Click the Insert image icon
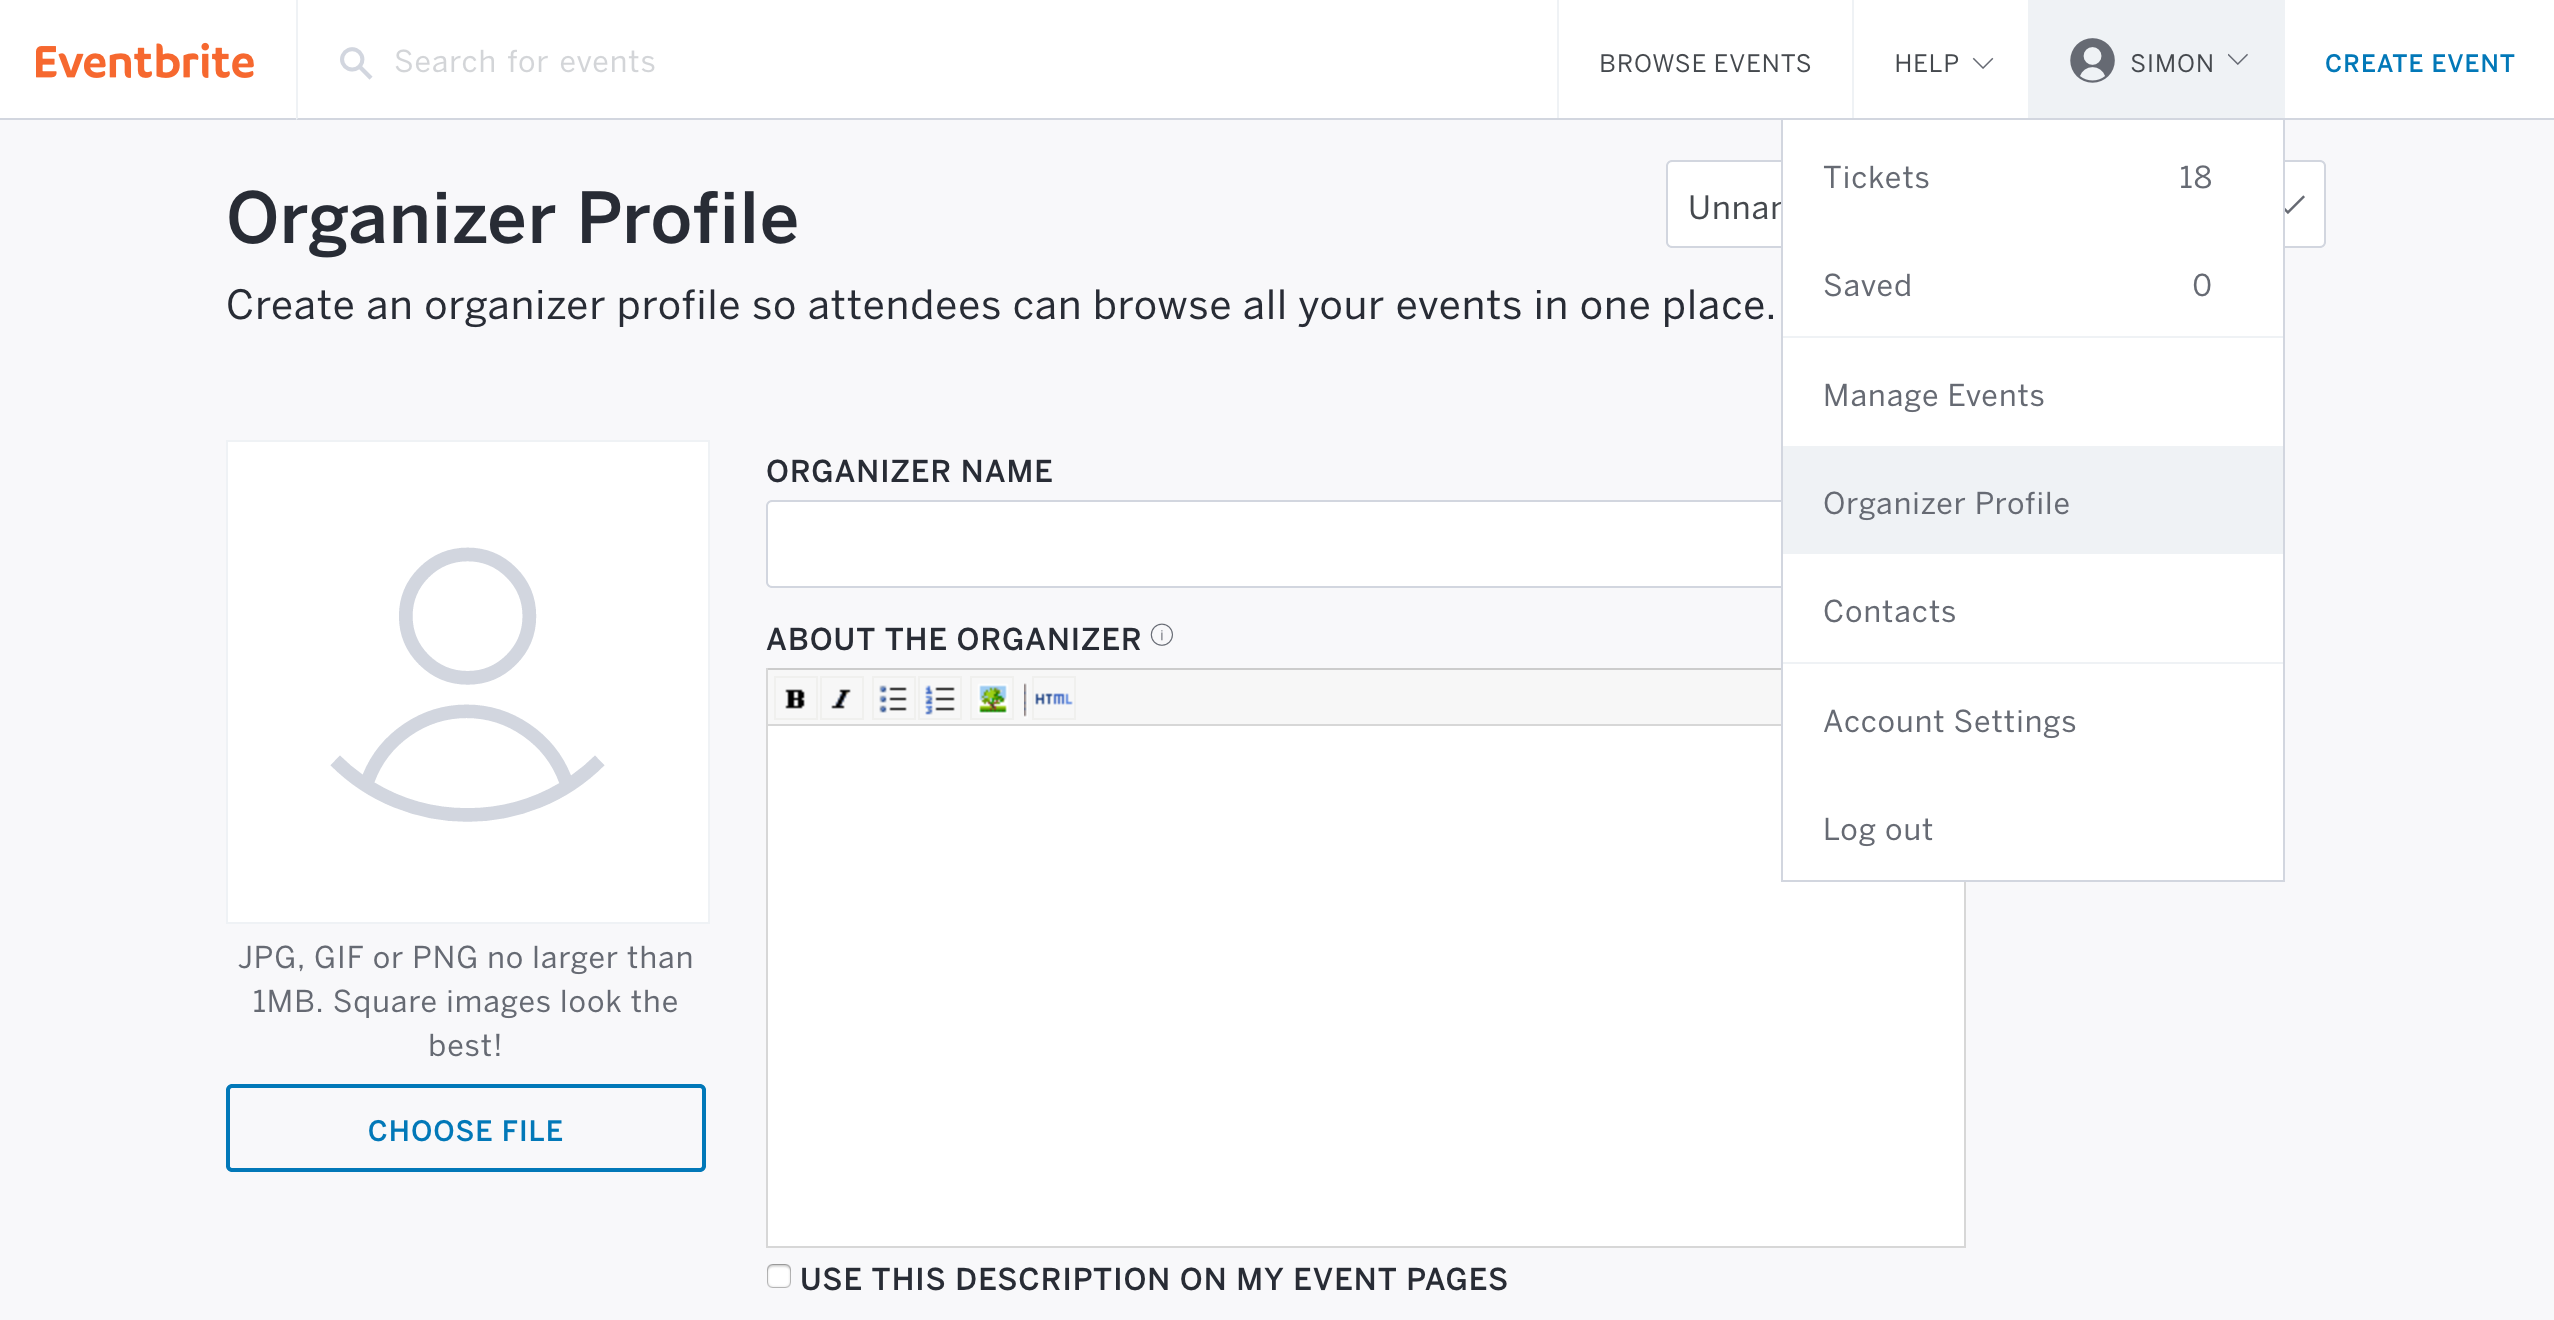This screenshot has height=1320, width=2554. [993, 697]
